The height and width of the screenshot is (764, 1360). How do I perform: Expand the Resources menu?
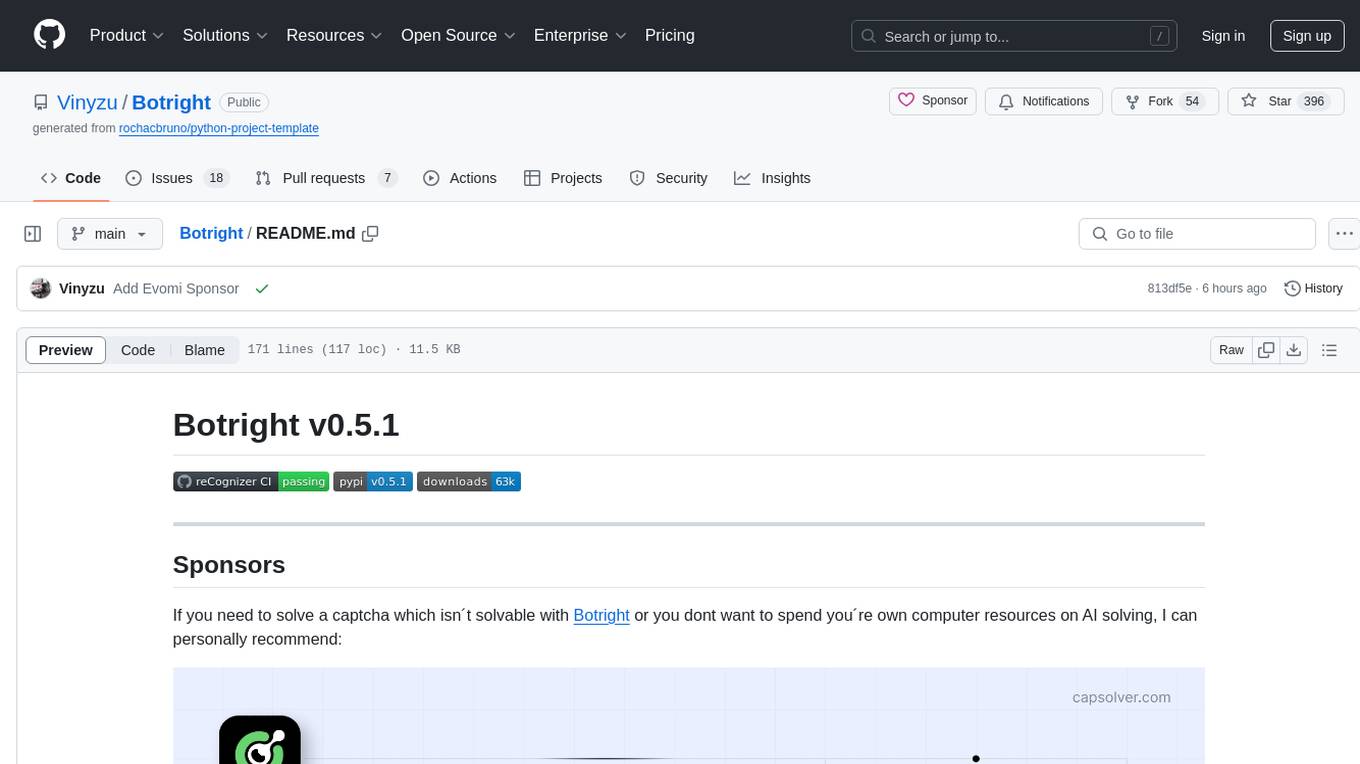tap(334, 35)
